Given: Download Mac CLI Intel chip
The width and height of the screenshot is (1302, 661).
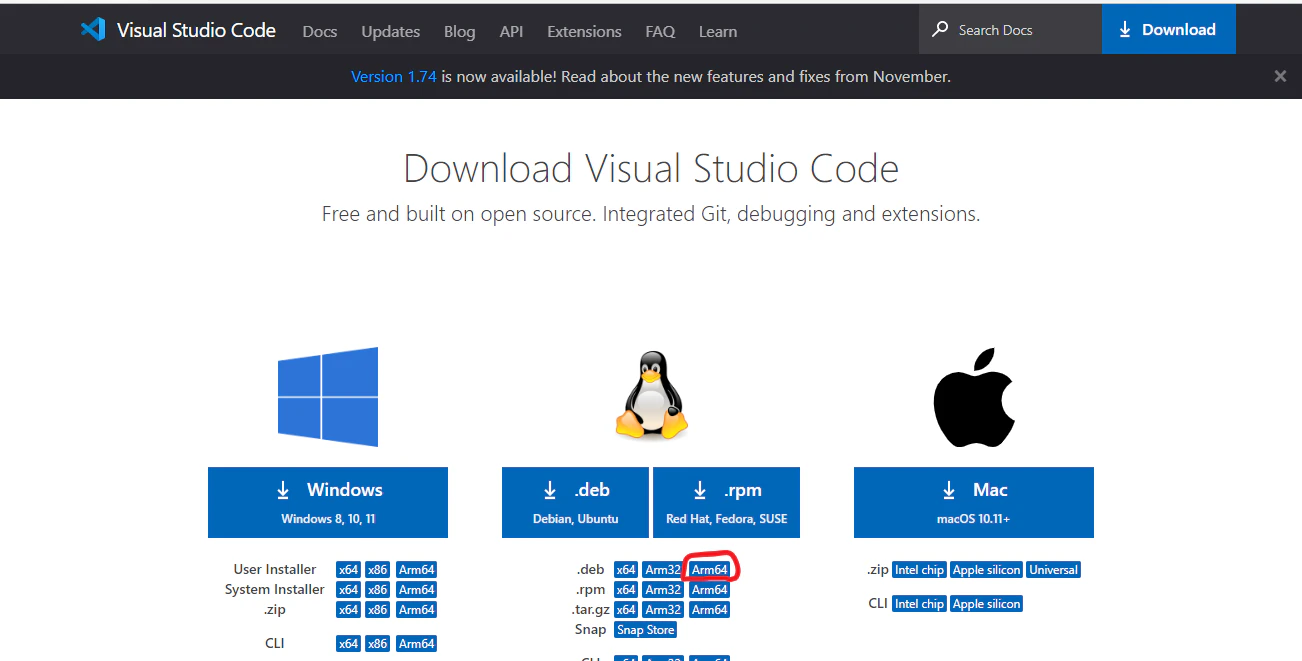Looking at the screenshot, I should coord(919,604).
